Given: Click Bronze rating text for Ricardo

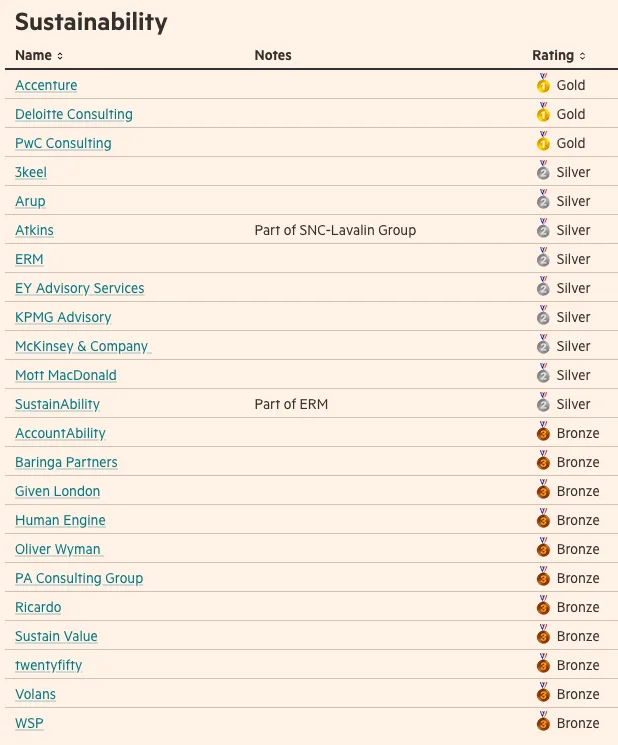Looking at the screenshot, I should click(x=578, y=607).
